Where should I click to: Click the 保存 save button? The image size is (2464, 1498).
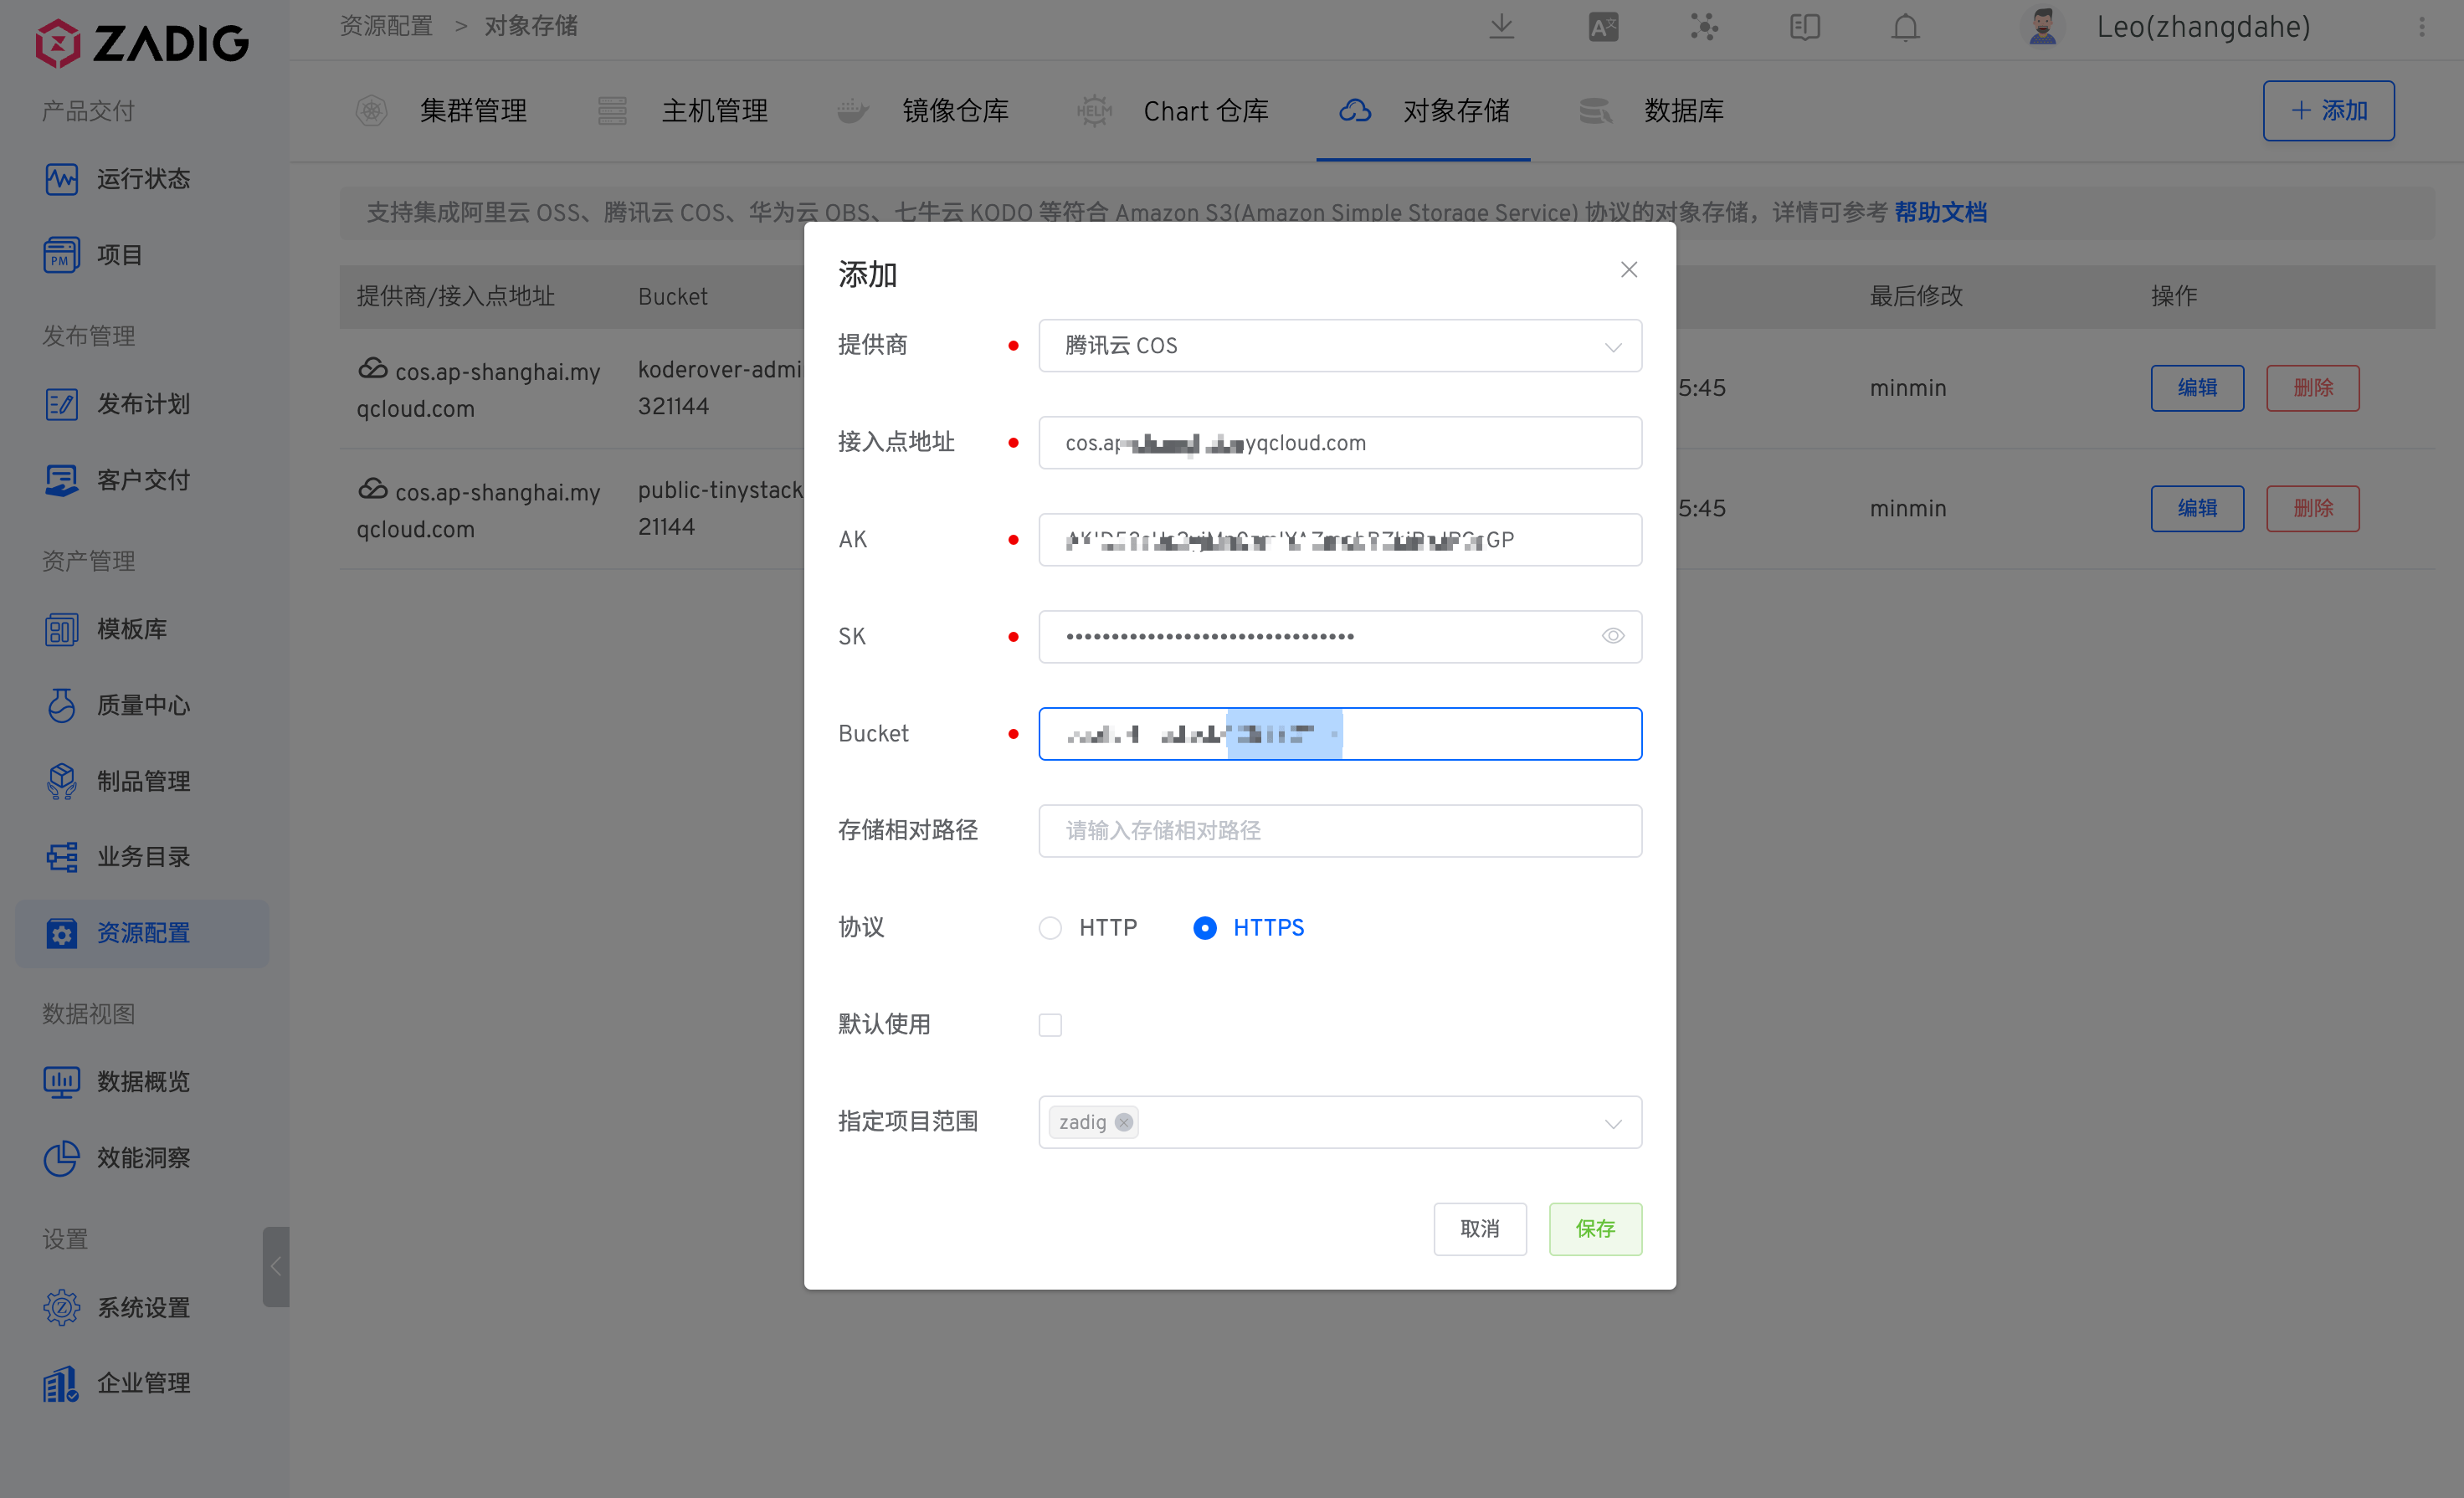pyautogui.click(x=1595, y=1229)
